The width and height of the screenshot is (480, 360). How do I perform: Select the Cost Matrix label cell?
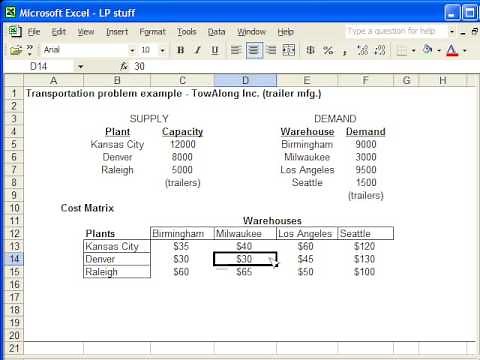tap(87, 208)
